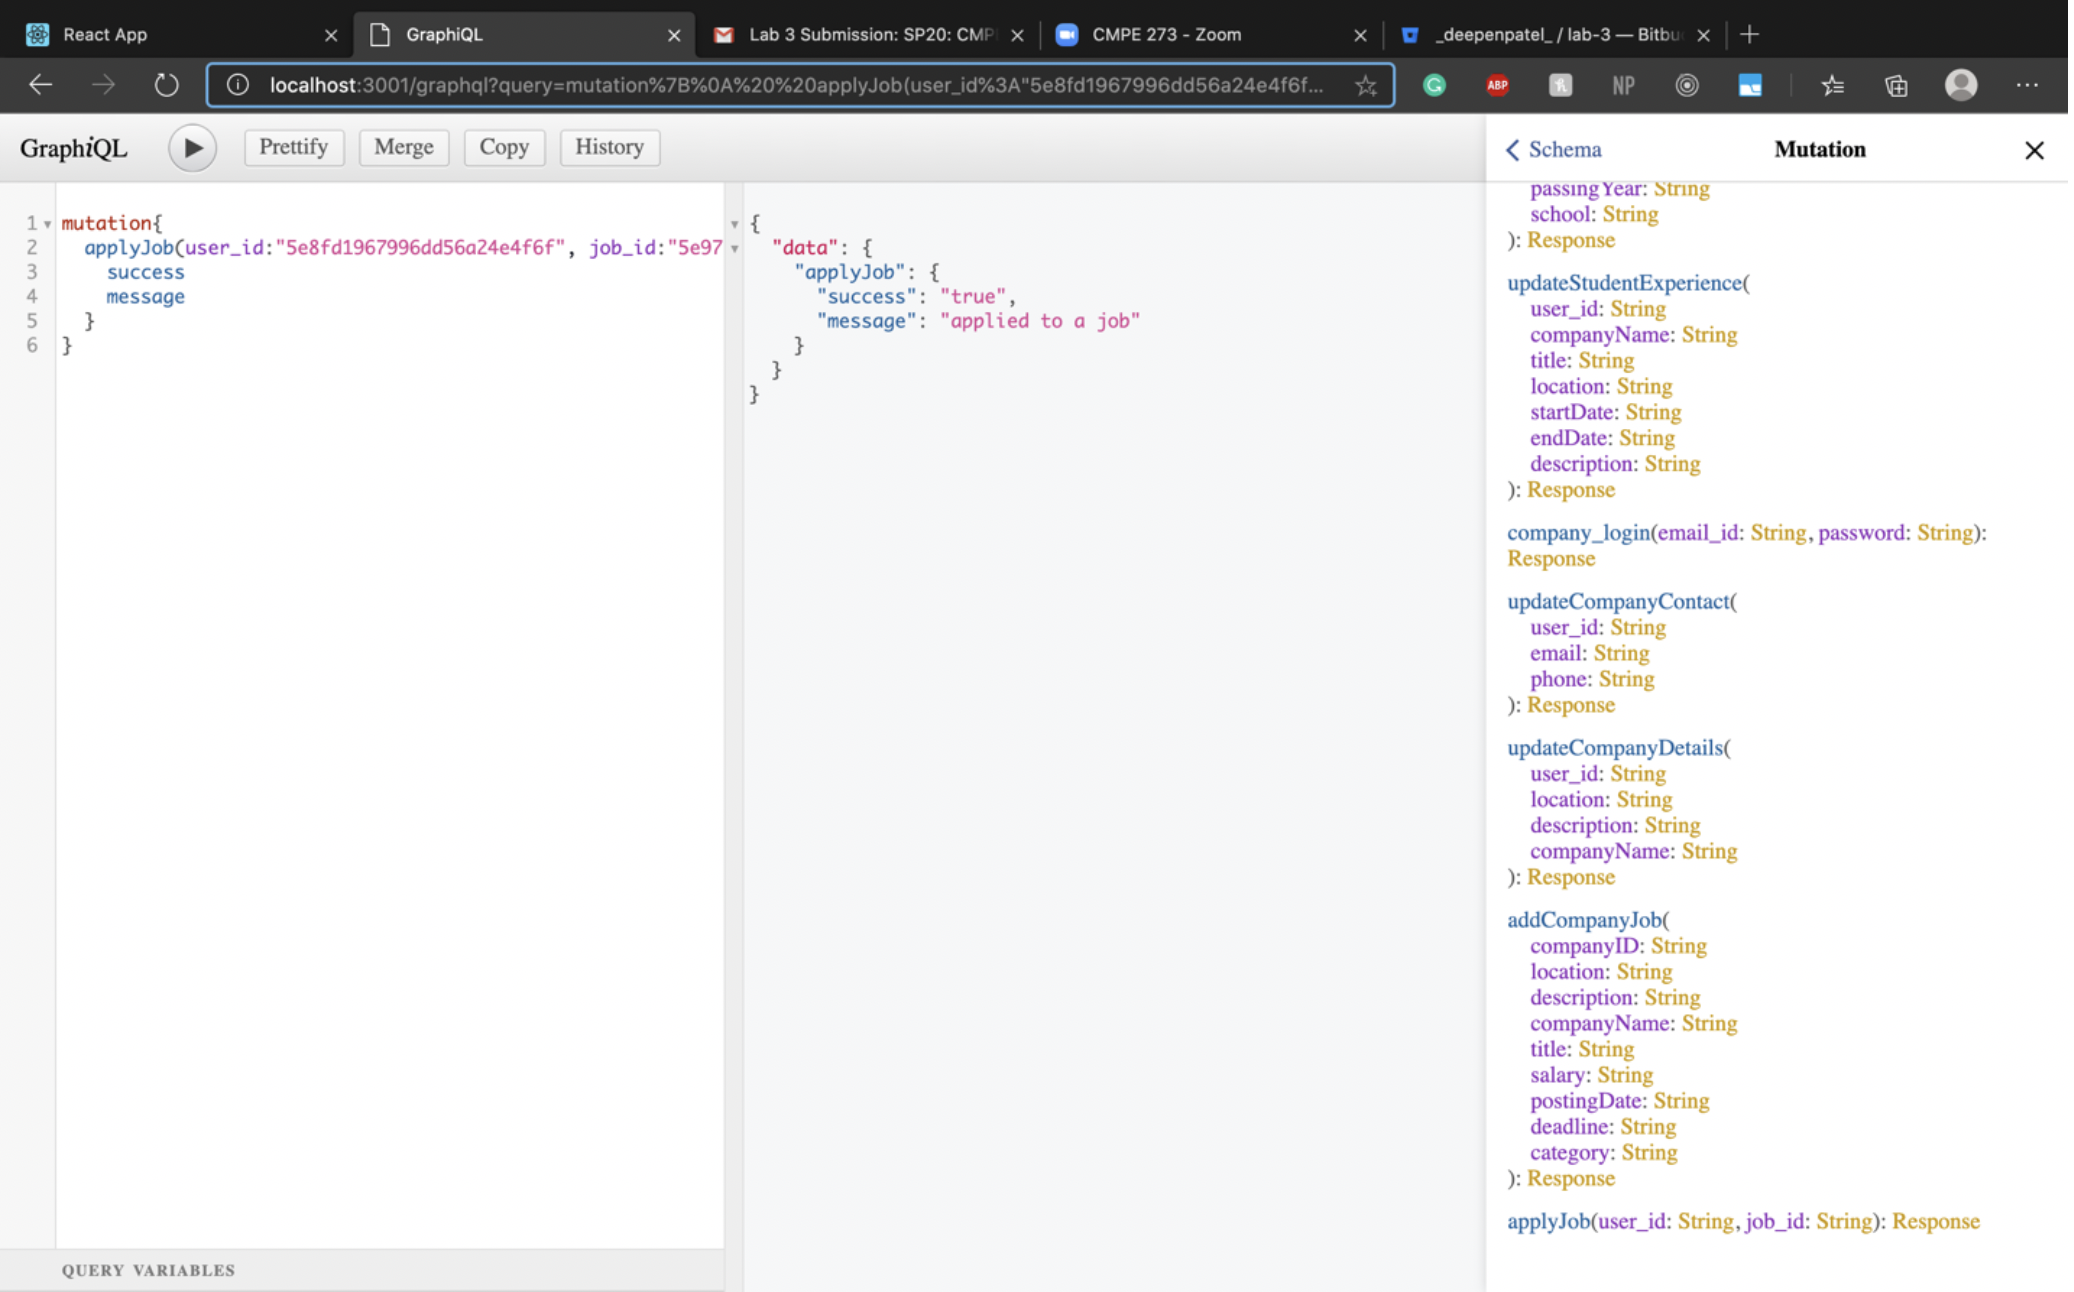The width and height of the screenshot is (2074, 1292).
Task: Open the AdBlock Plus extension icon
Action: [1497, 86]
